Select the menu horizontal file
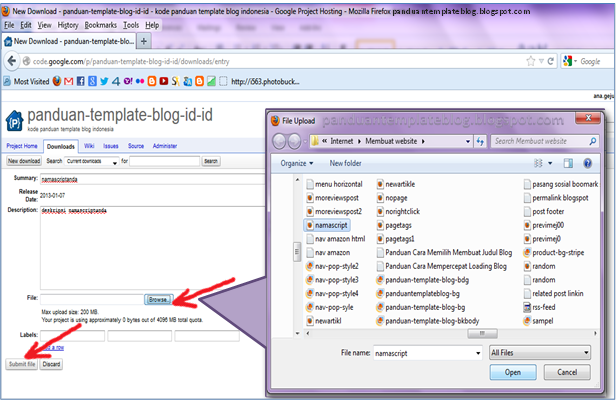 pyautogui.click(x=334, y=184)
